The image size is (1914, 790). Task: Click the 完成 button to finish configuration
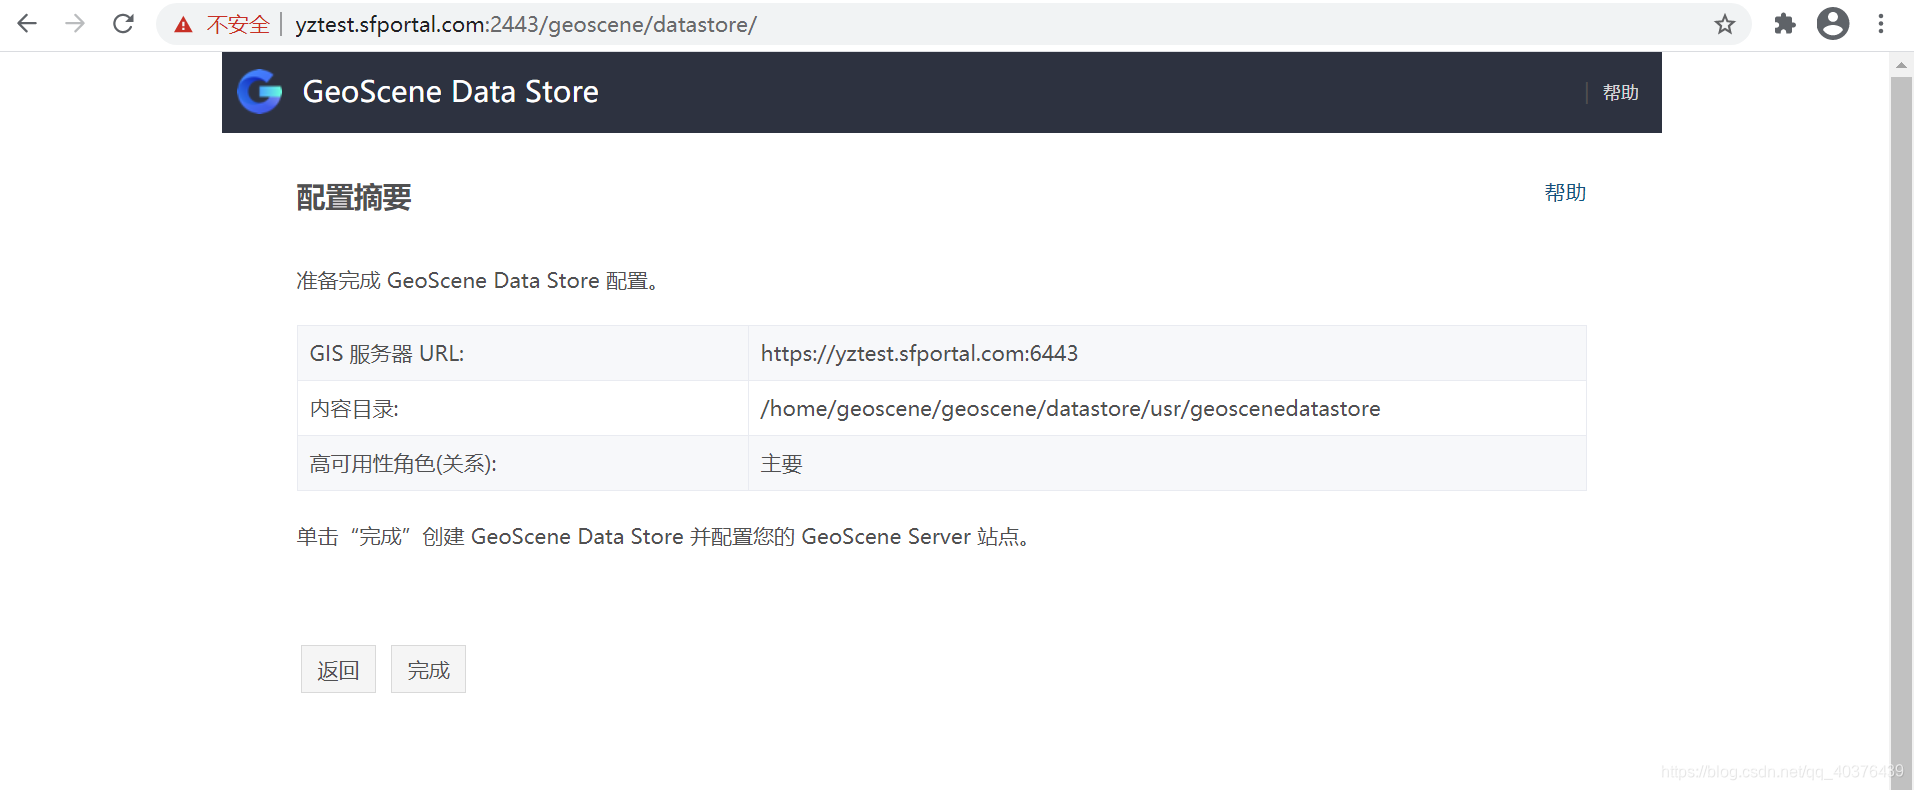point(428,669)
